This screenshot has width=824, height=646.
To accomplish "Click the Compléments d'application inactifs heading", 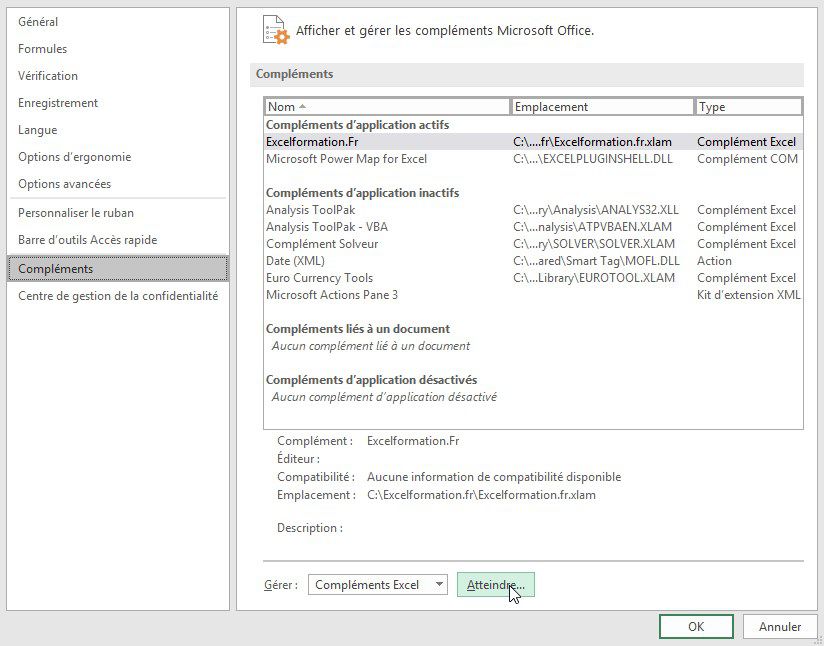I will (363, 193).
